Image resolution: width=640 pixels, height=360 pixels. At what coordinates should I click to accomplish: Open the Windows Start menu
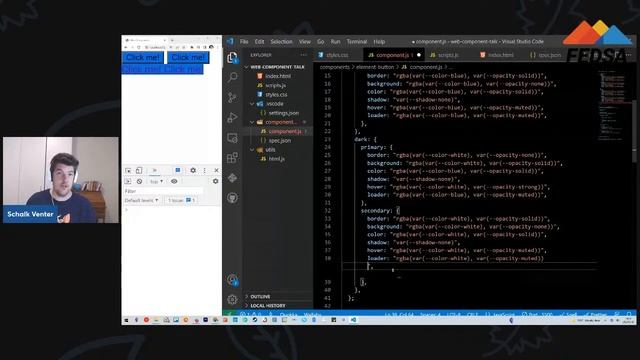tap(126, 320)
